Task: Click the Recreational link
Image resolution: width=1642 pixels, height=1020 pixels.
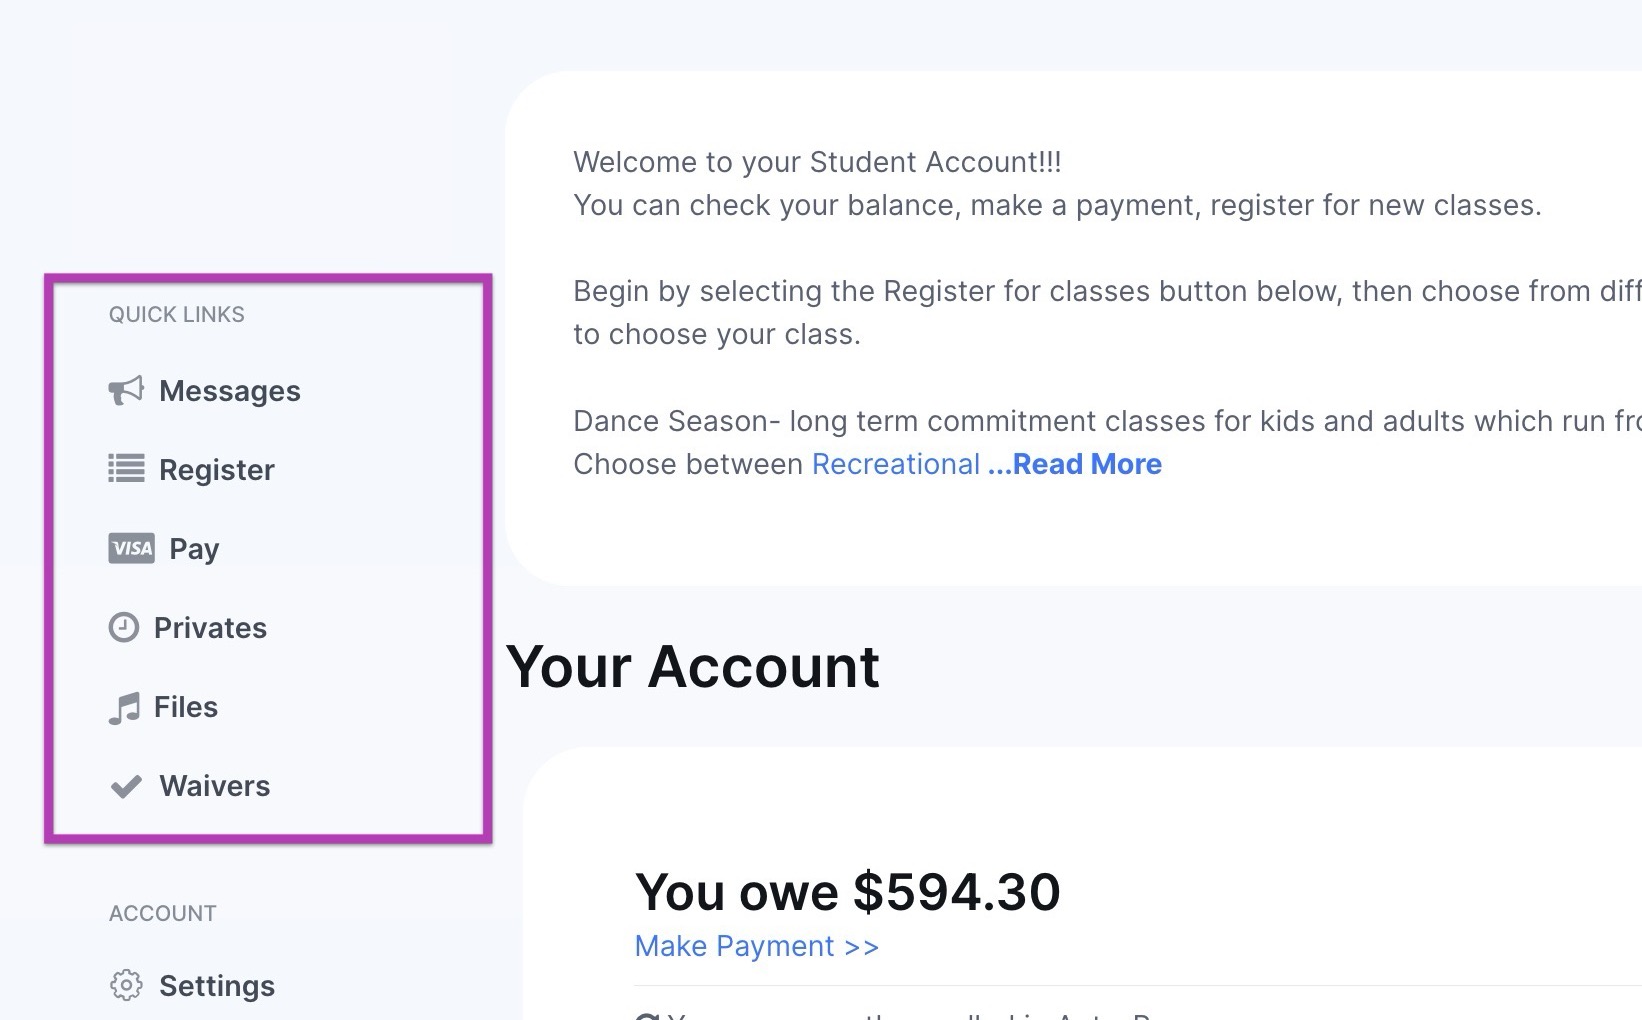Action: coord(895,464)
